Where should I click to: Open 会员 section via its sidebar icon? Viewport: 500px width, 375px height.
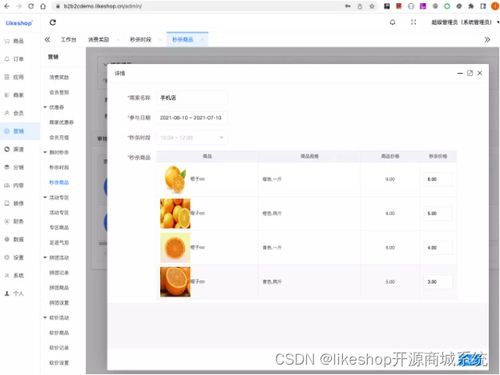(7, 113)
